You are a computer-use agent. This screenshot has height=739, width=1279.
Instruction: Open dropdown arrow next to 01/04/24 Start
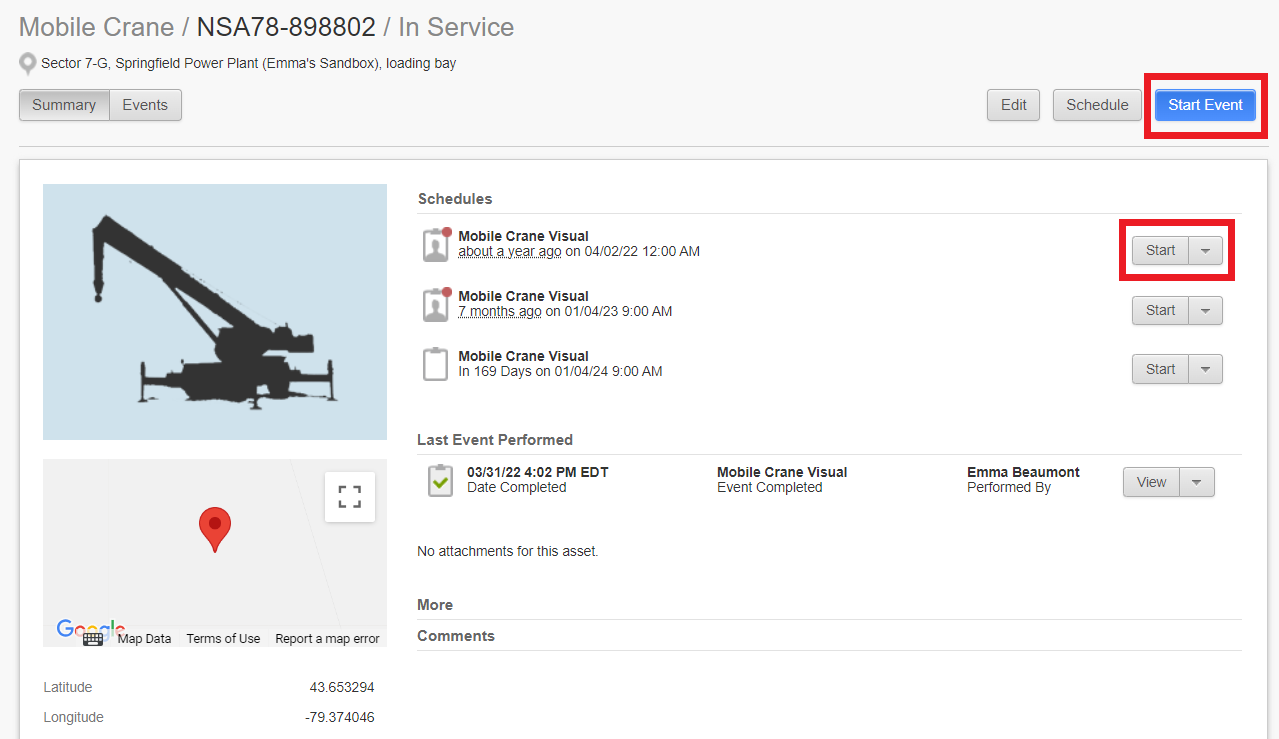click(x=1206, y=369)
